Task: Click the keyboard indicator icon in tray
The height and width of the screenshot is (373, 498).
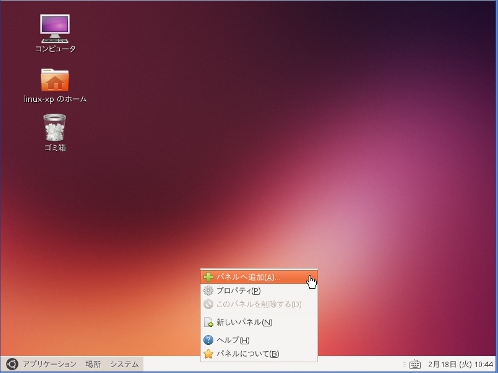Action: [x=415, y=364]
